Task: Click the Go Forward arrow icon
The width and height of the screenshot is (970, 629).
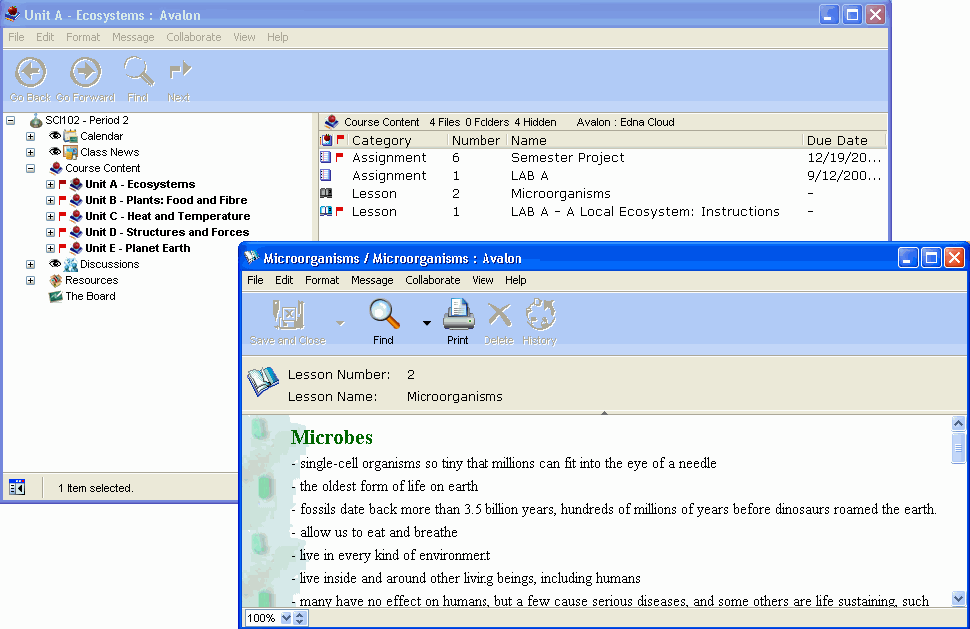Action: tap(85, 73)
